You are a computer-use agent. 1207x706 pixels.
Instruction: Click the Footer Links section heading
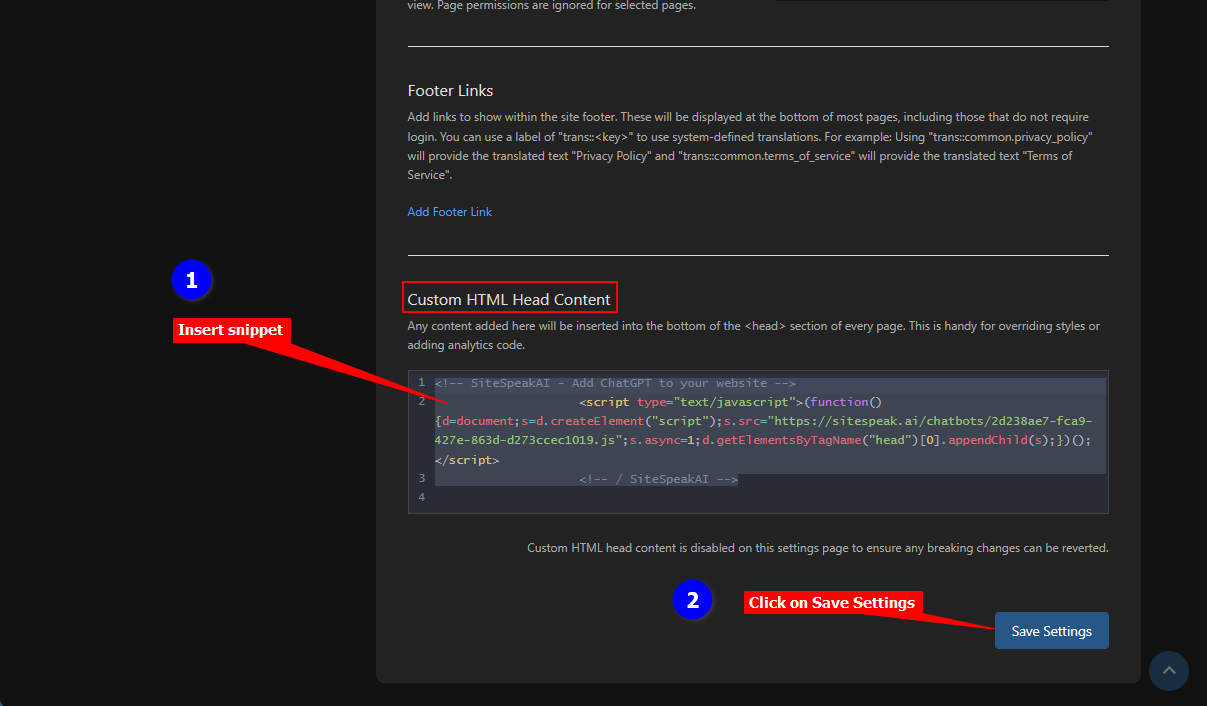click(450, 91)
